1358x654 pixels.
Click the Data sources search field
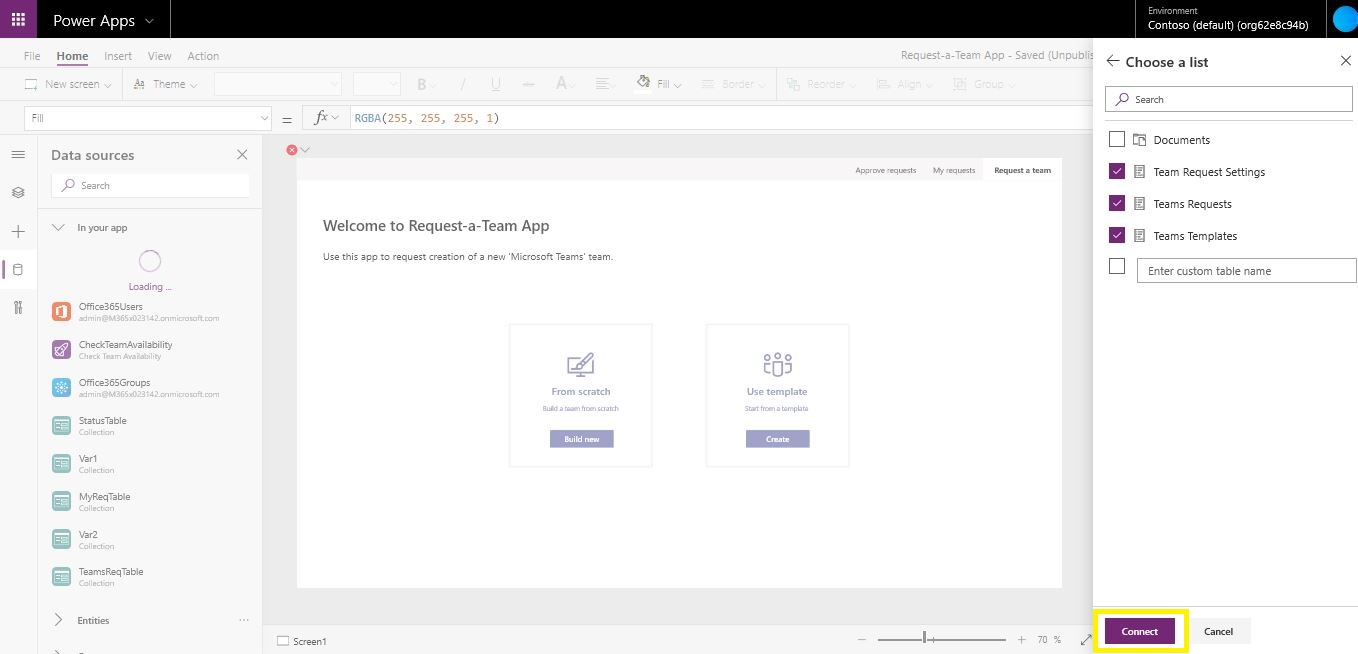click(150, 185)
